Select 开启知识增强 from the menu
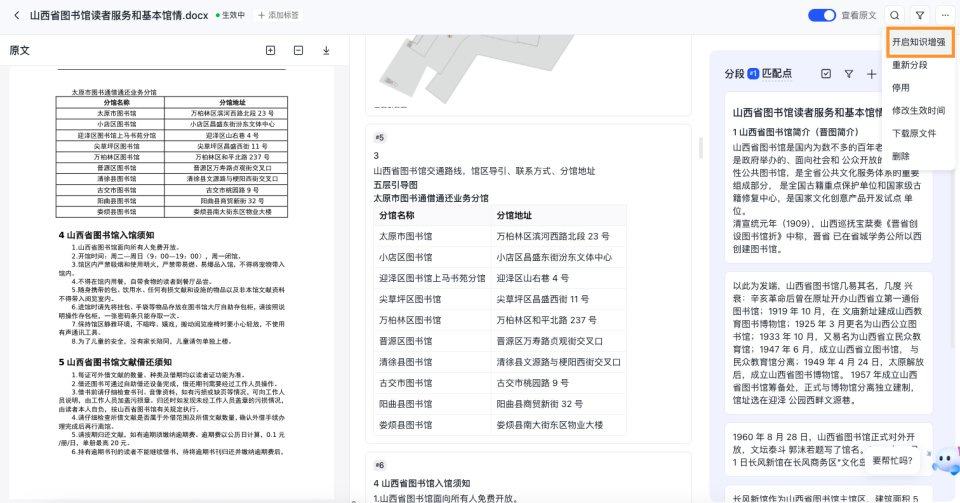960x503 pixels. [920, 42]
